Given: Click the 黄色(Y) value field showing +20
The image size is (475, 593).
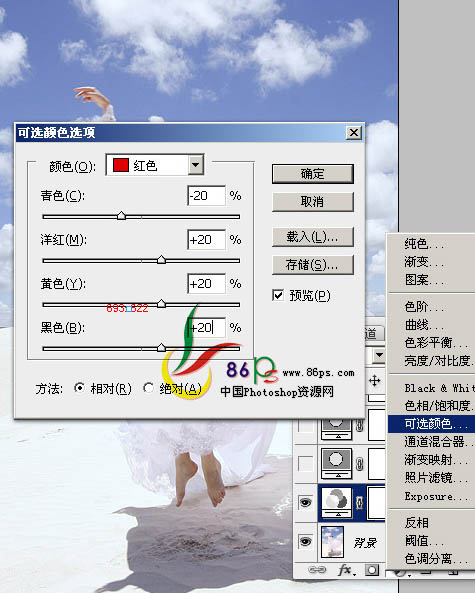Looking at the screenshot, I should 206,283.
